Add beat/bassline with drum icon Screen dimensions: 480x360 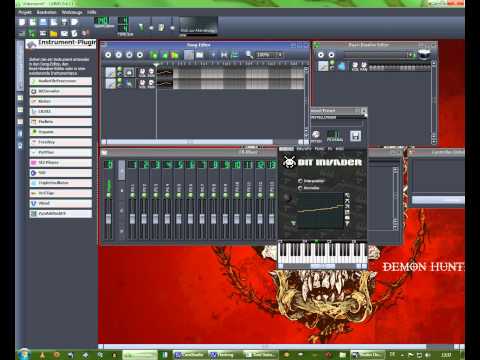(424, 54)
